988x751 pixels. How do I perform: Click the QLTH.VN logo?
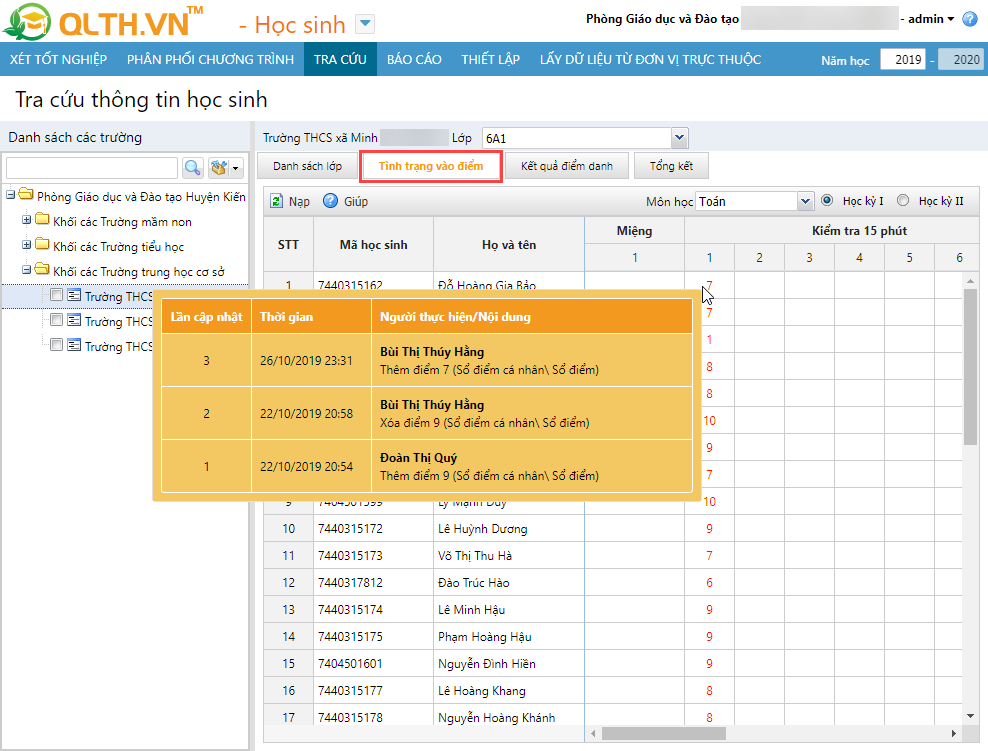pos(104,22)
